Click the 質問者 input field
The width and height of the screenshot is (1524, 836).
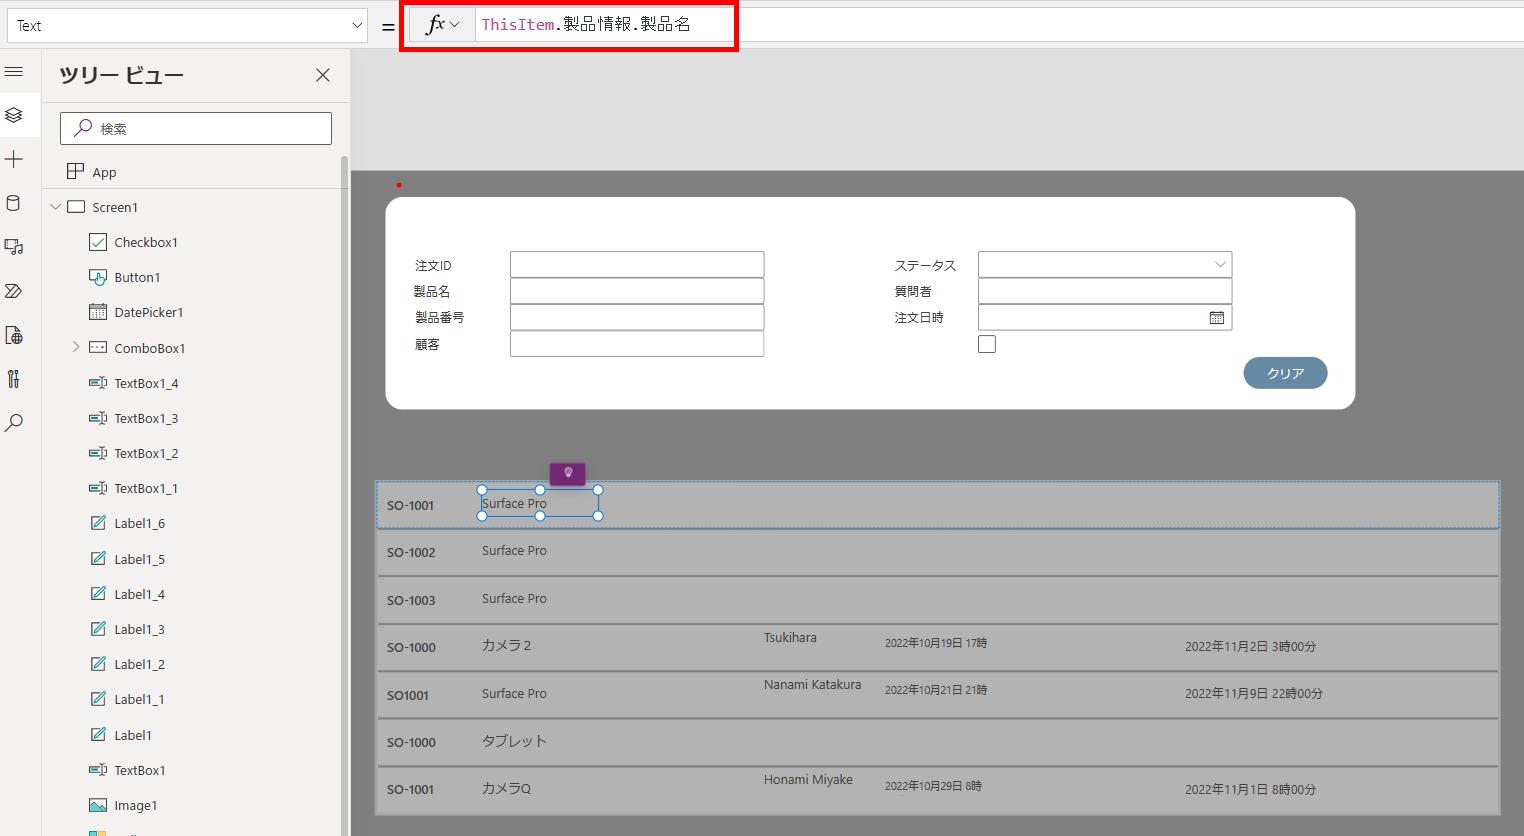[1105, 291]
